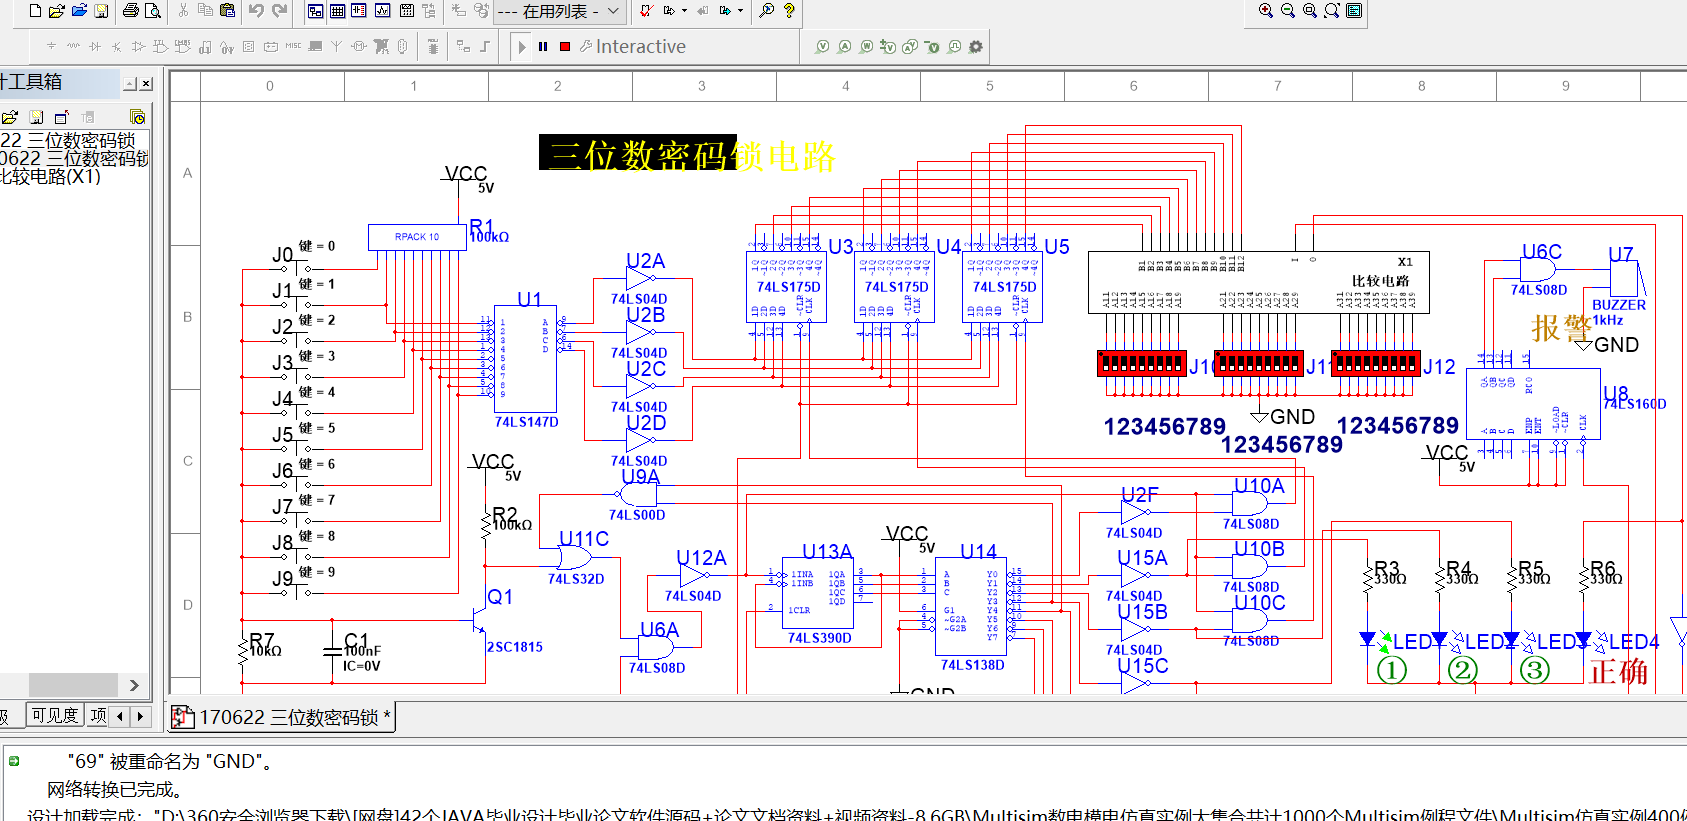Paste from clipboard
The height and width of the screenshot is (821, 1687).
[x=227, y=11]
